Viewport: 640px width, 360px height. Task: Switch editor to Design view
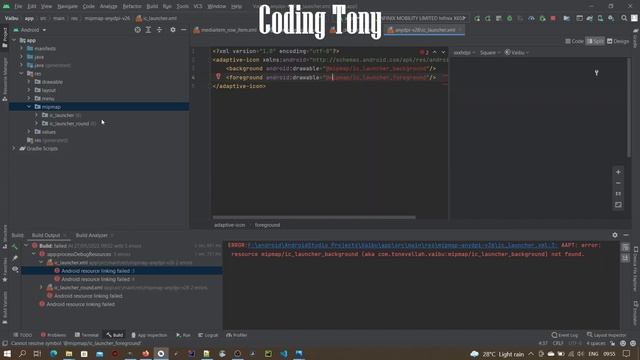click(x=618, y=41)
